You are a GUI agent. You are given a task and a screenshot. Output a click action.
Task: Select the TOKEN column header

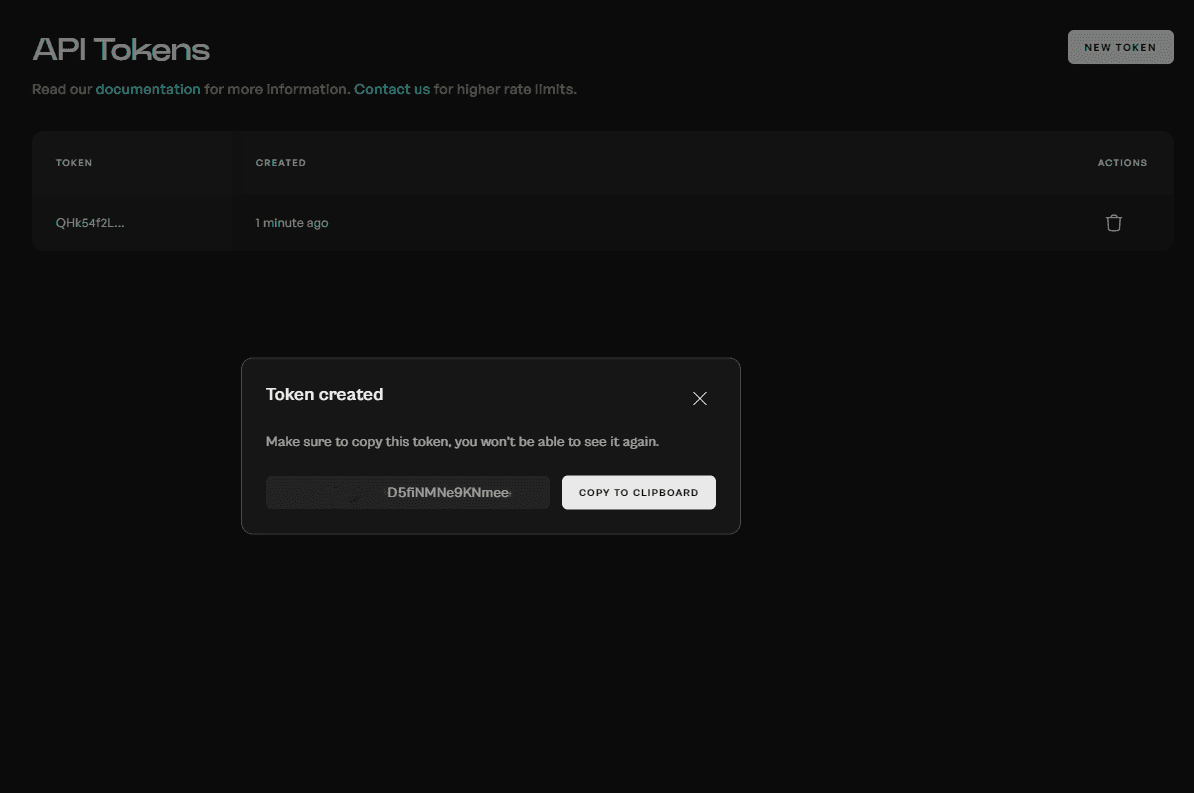[74, 162]
